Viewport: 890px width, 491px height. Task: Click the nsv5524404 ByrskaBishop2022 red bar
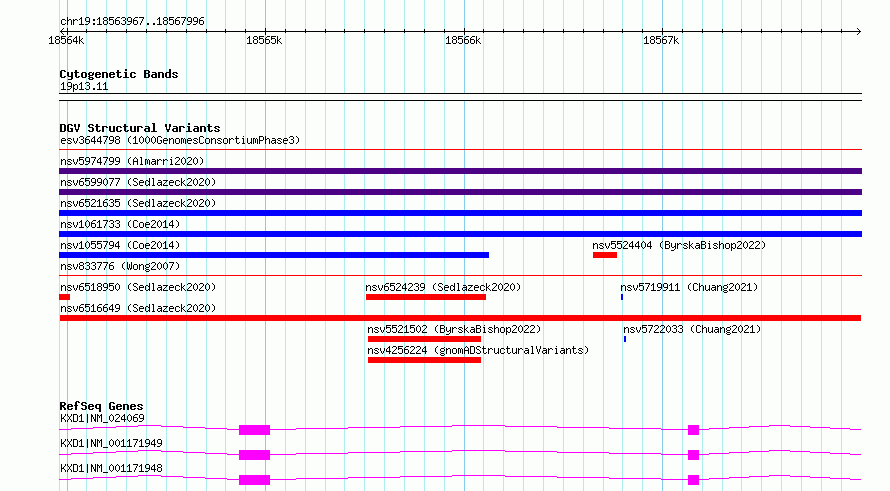pyautogui.click(x=605, y=255)
